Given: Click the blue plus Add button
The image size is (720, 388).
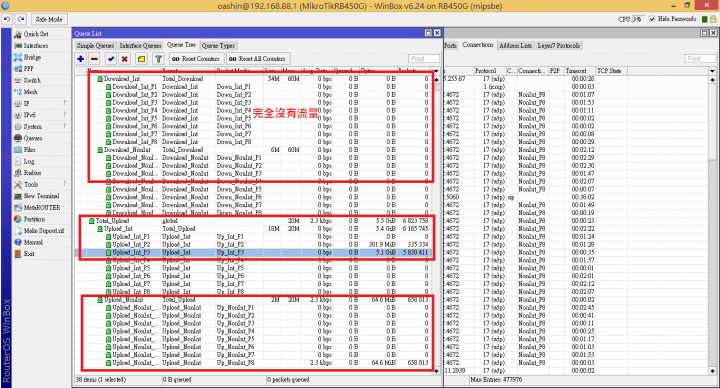Looking at the screenshot, I should point(81,59).
